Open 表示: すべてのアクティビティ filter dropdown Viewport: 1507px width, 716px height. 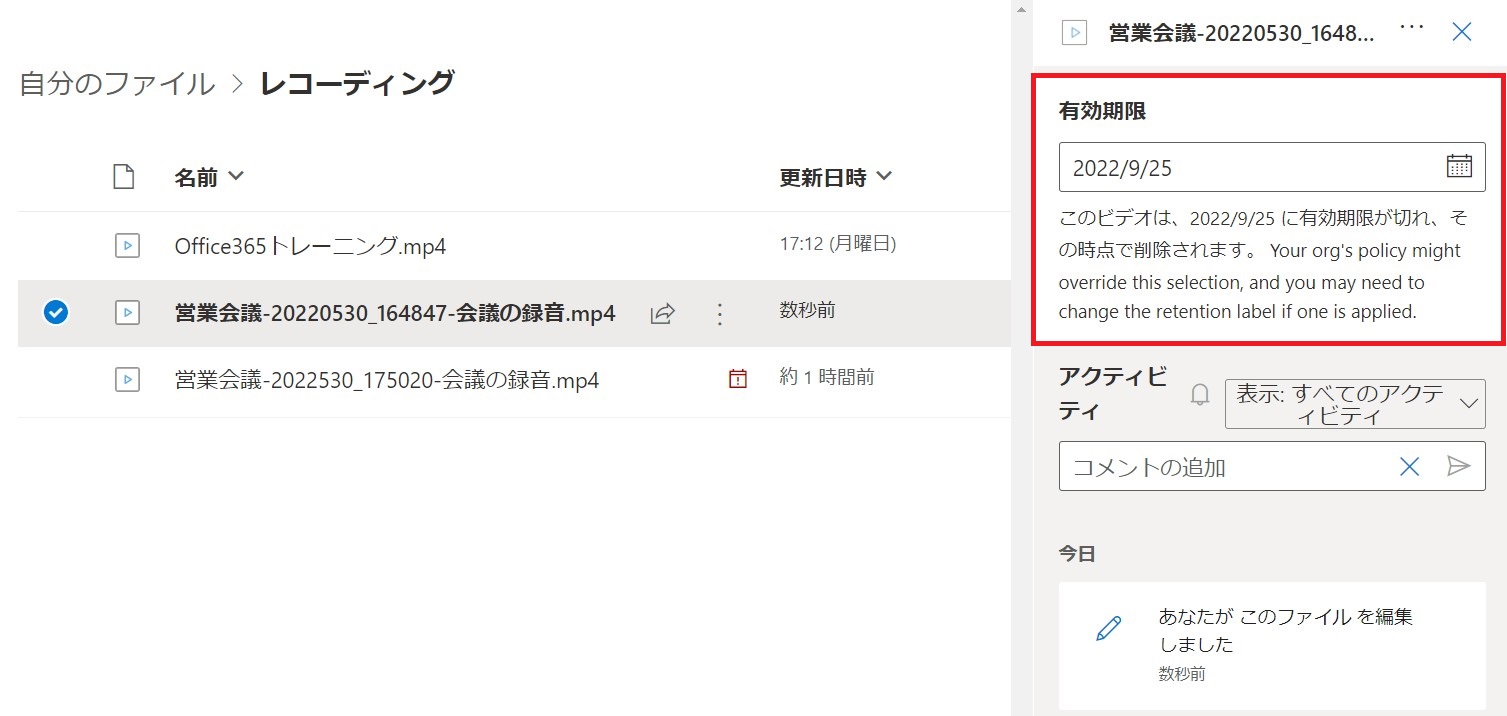1354,404
